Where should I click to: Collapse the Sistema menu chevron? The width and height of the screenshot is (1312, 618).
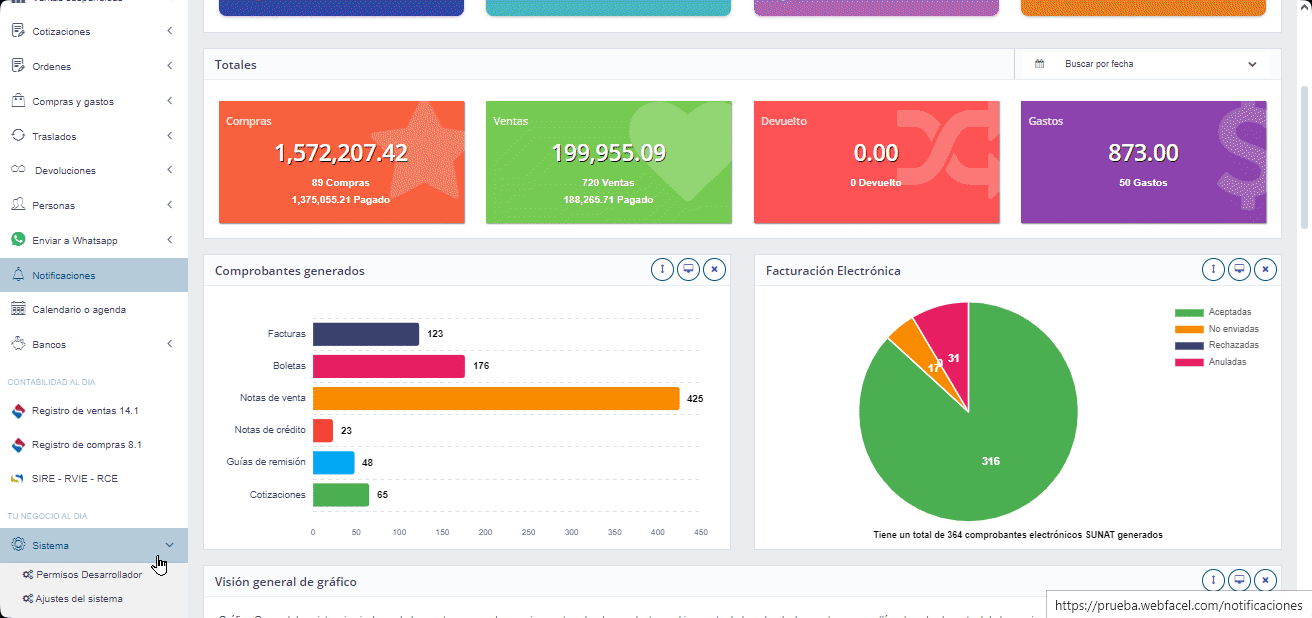point(169,545)
